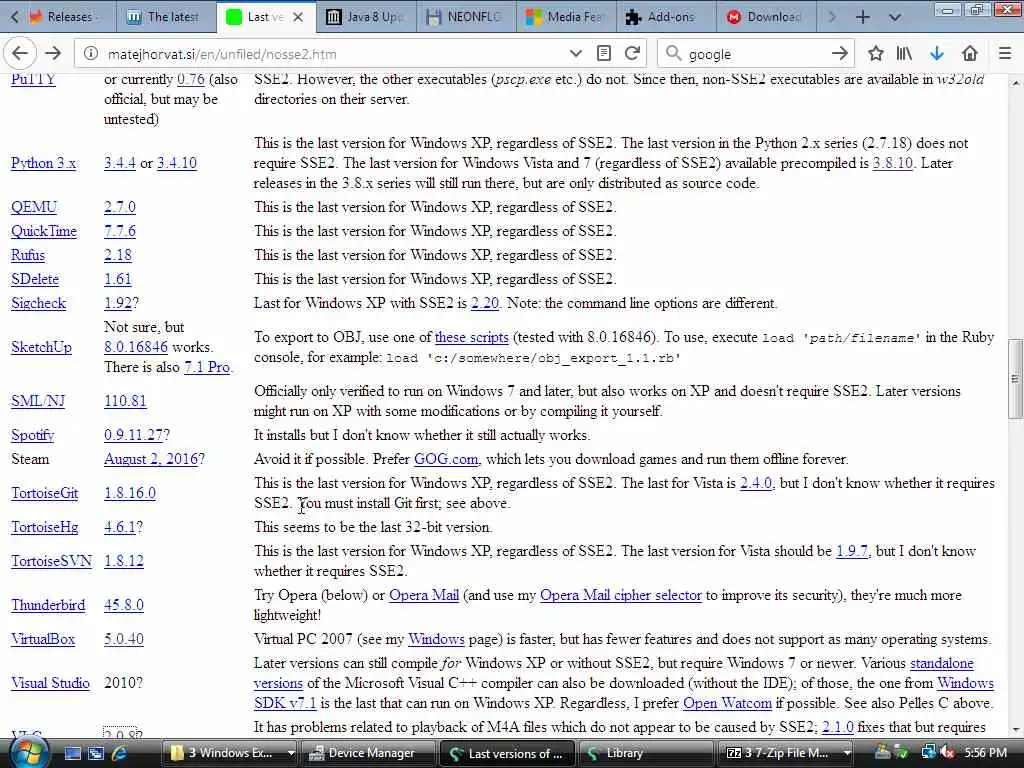The height and width of the screenshot is (768, 1024).
Task: Focus the search box containing 'google'
Action: (756, 54)
